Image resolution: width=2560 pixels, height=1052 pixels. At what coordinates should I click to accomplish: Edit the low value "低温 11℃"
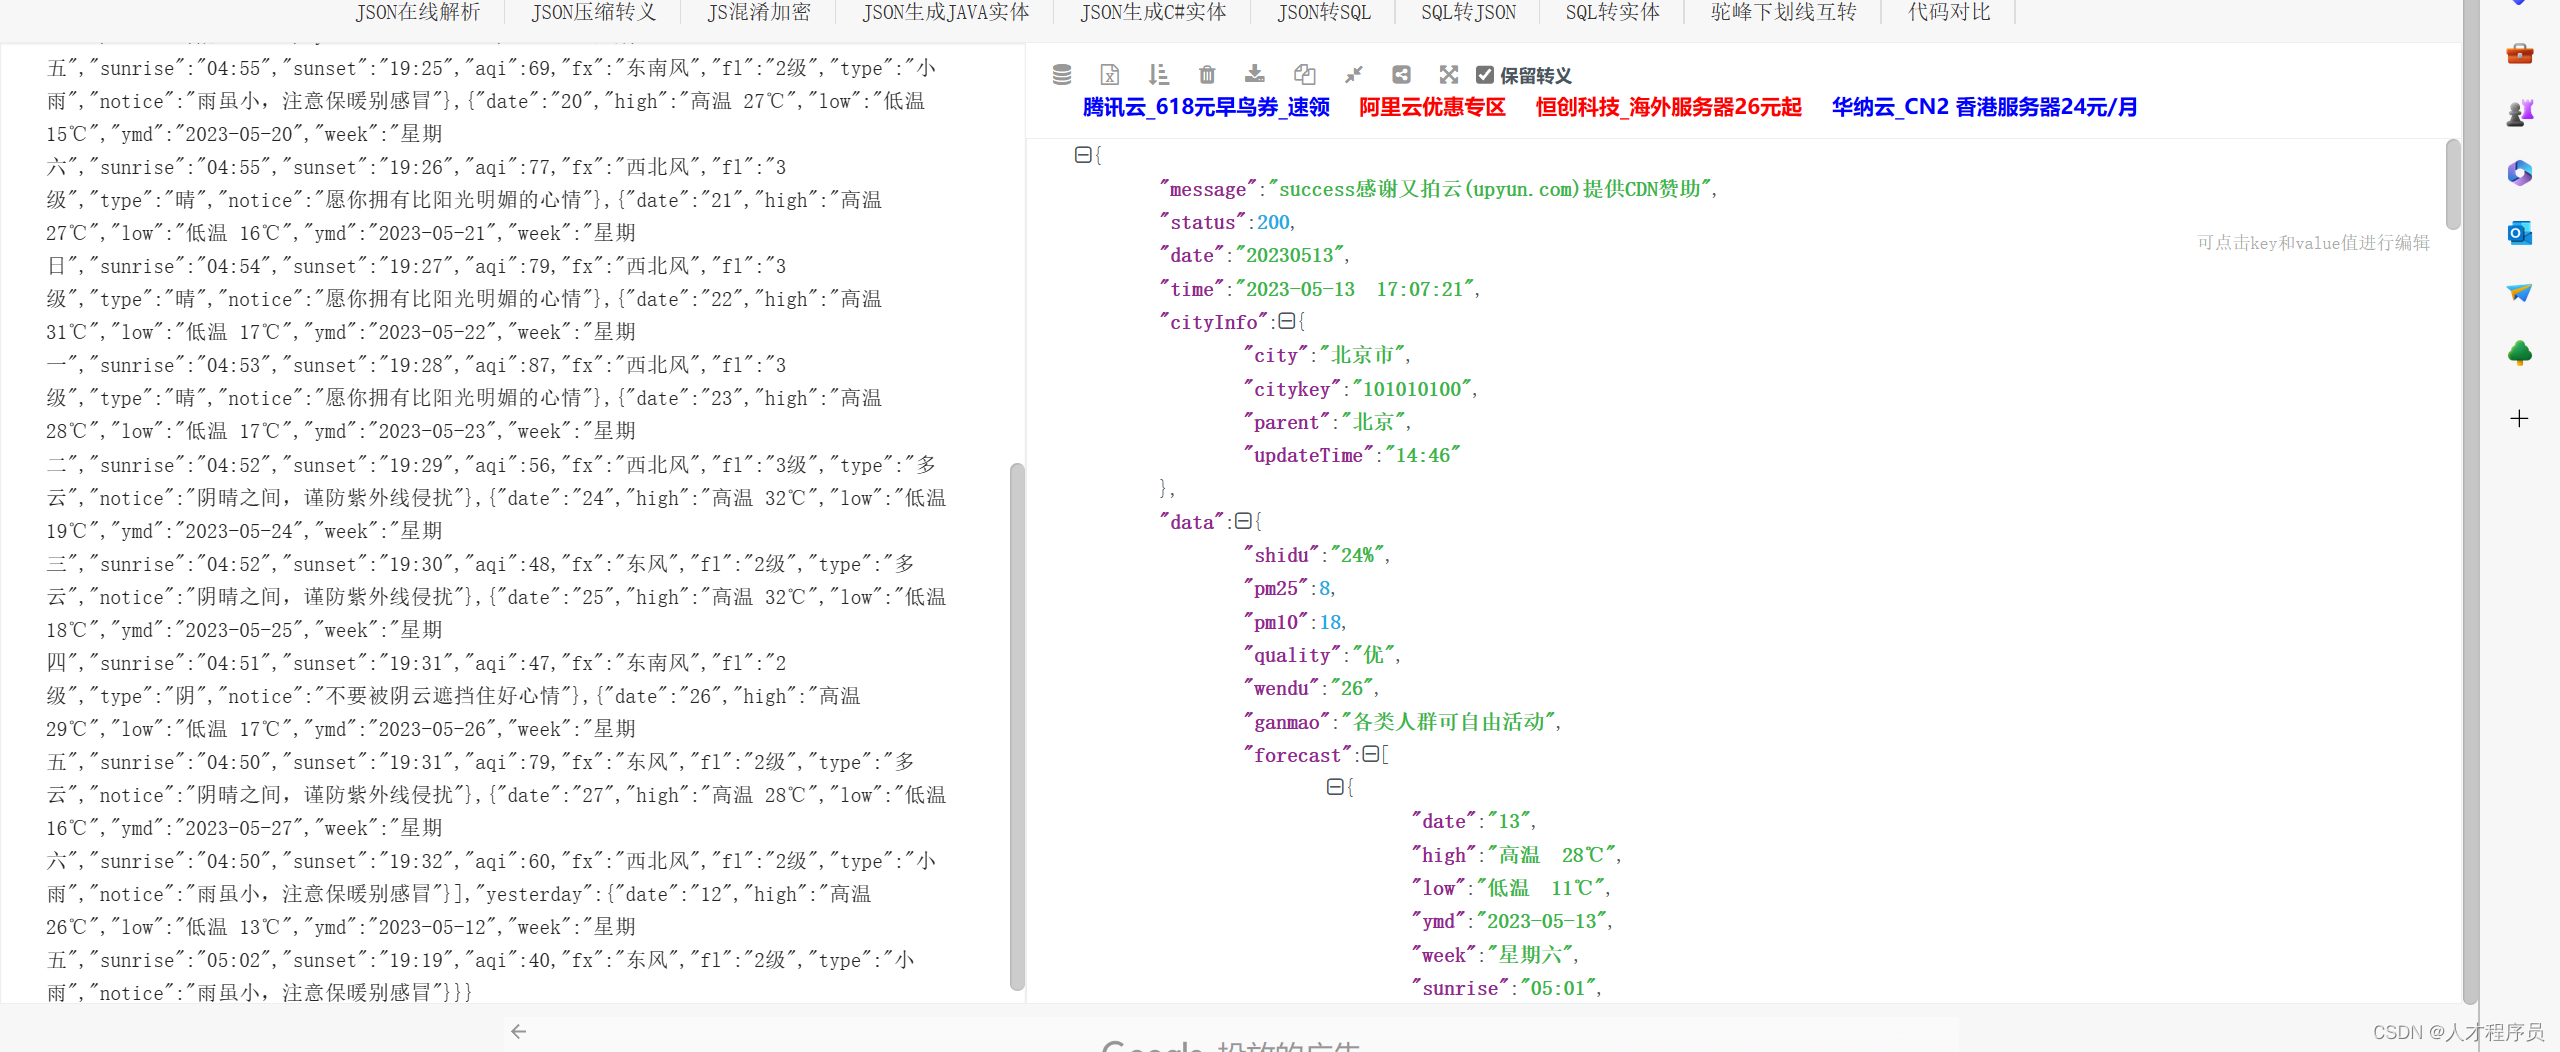[x=1540, y=888]
